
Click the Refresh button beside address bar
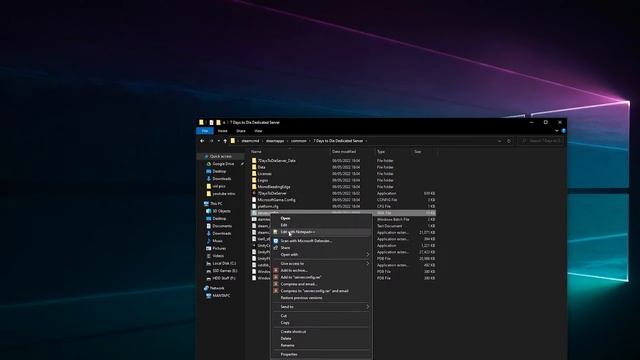[509, 141]
